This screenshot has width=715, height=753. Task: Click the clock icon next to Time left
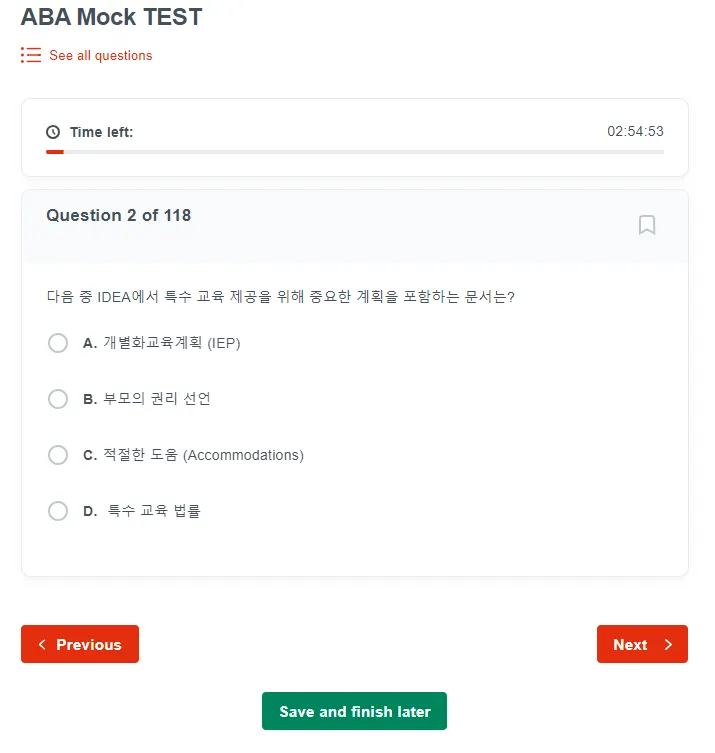point(53,132)
